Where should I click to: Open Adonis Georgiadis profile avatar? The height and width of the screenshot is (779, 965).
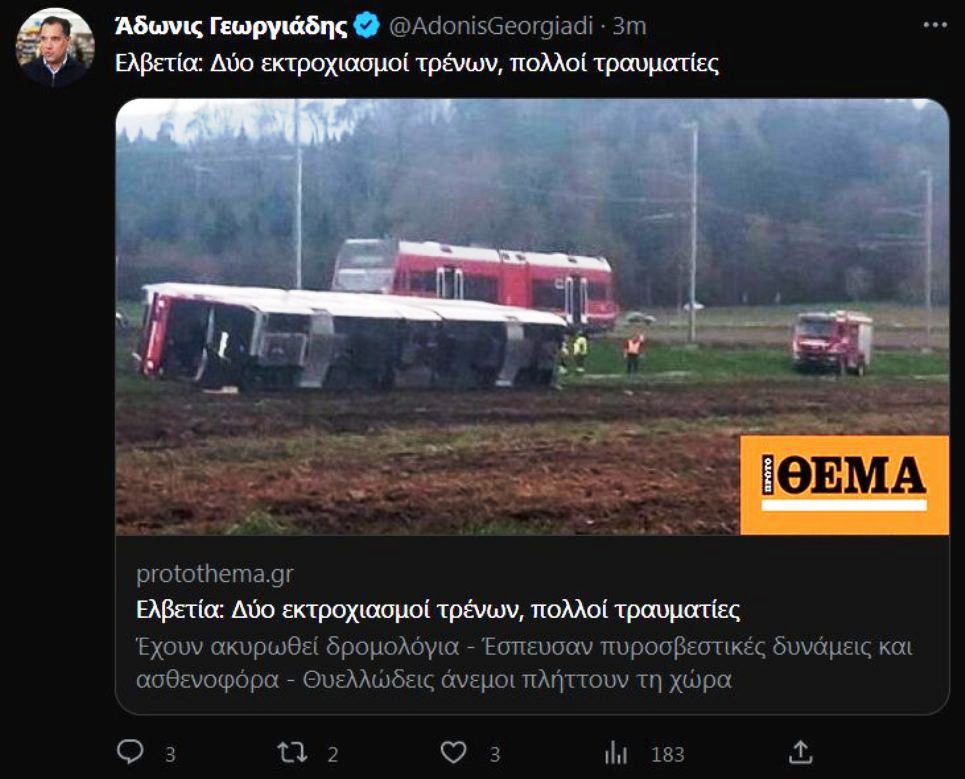pos(55,47)
